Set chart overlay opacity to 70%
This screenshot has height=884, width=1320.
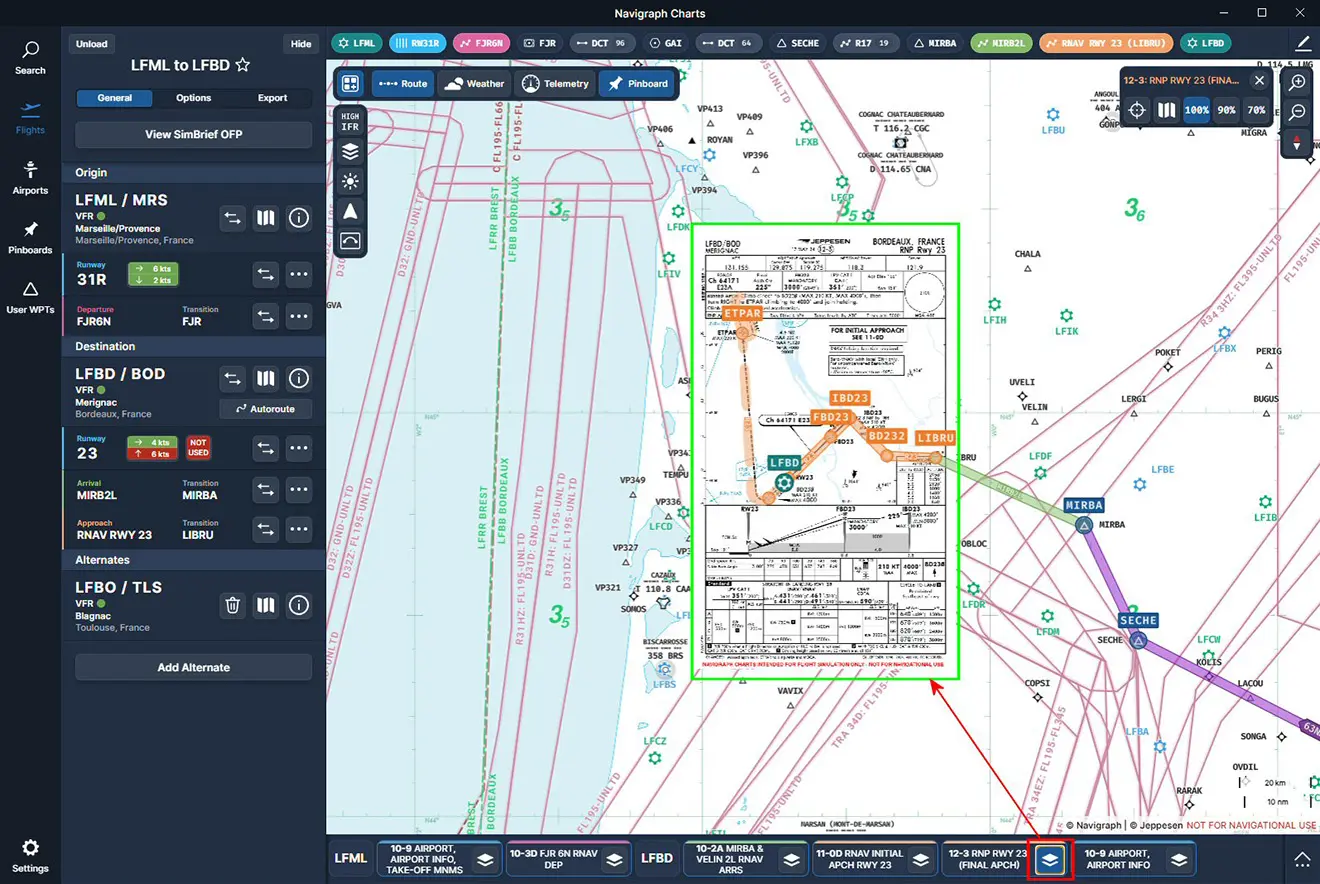pyautogui.click(x=1256, y=110)
